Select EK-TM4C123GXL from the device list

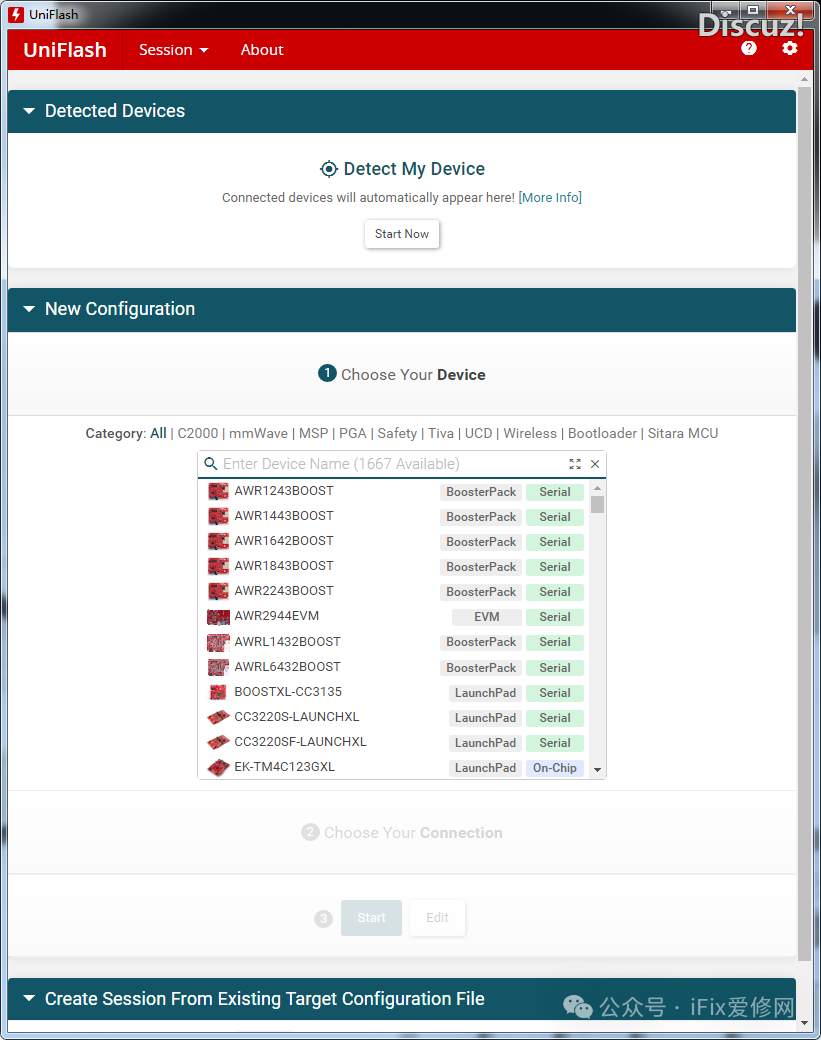click(285, 767)
